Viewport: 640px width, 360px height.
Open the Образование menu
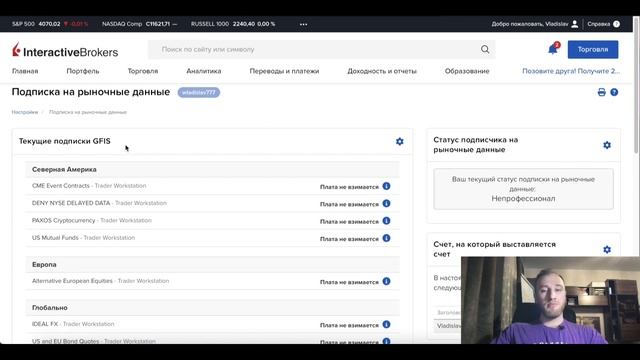(467, 71)
